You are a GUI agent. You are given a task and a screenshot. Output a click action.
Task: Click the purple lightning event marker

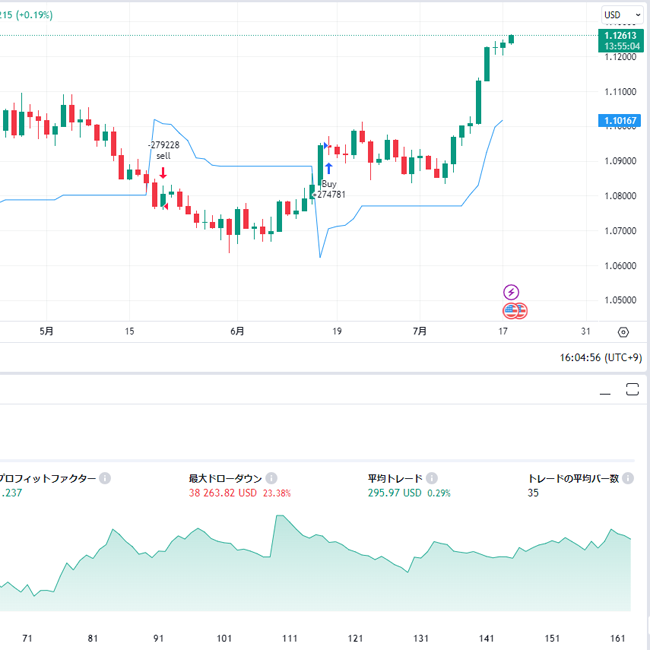tap(511, 292)
